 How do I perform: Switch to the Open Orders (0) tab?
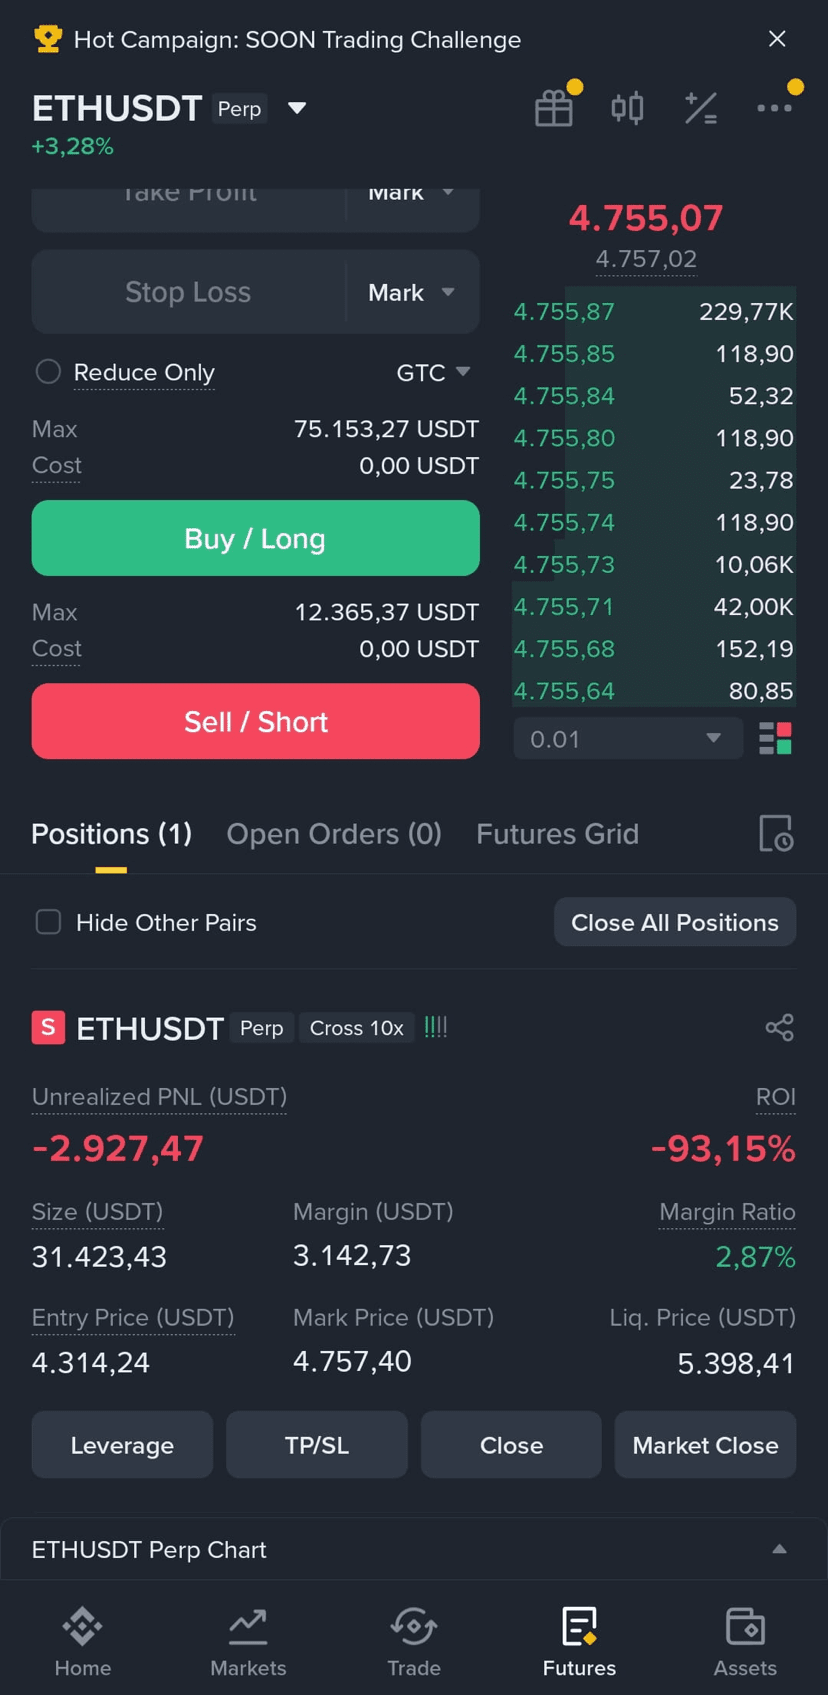coord(334,833)
